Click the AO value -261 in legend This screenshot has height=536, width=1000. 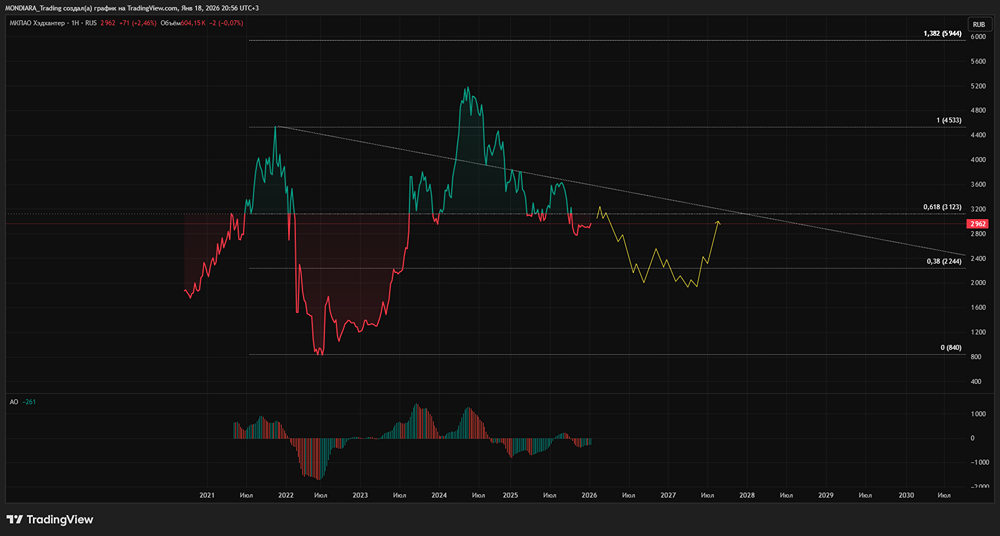coord(29,401)
